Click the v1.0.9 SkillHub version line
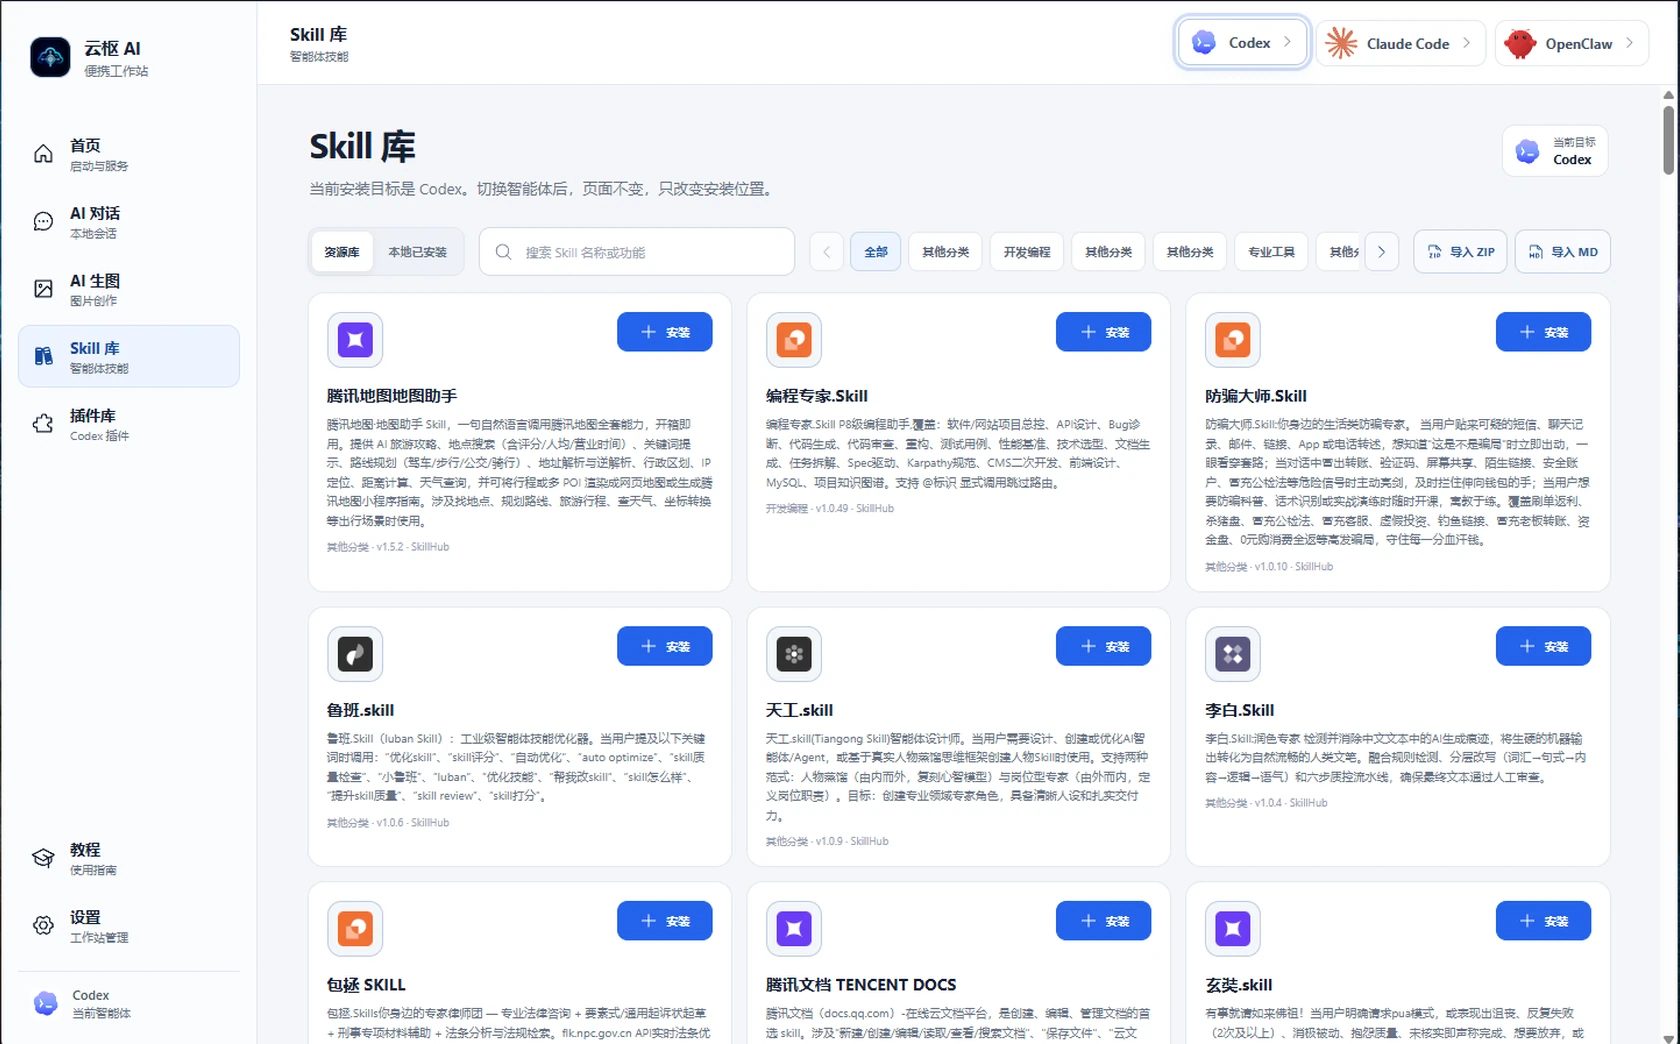Screen dimensions: 1680x1044 [827, 842]
